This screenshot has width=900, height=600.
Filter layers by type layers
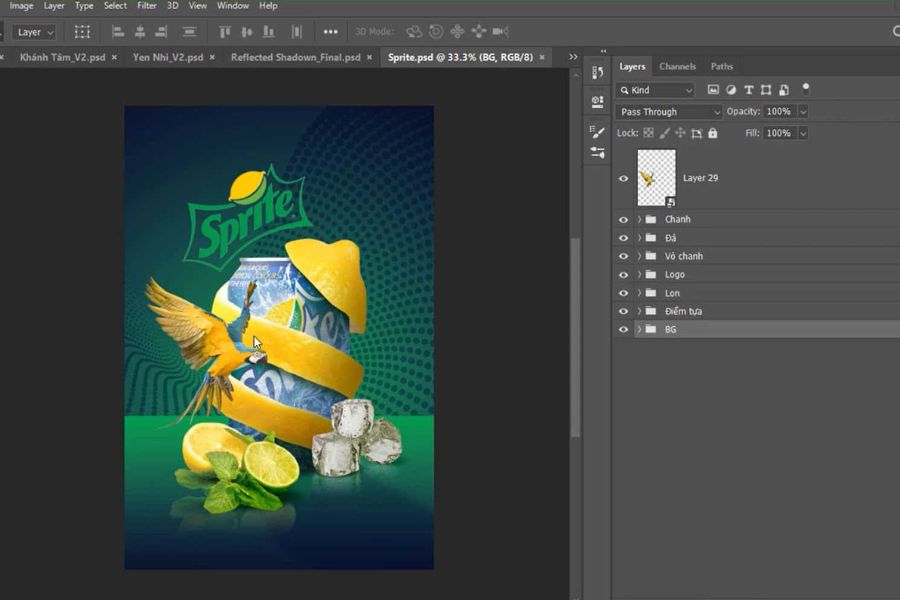tap(748, 90)
